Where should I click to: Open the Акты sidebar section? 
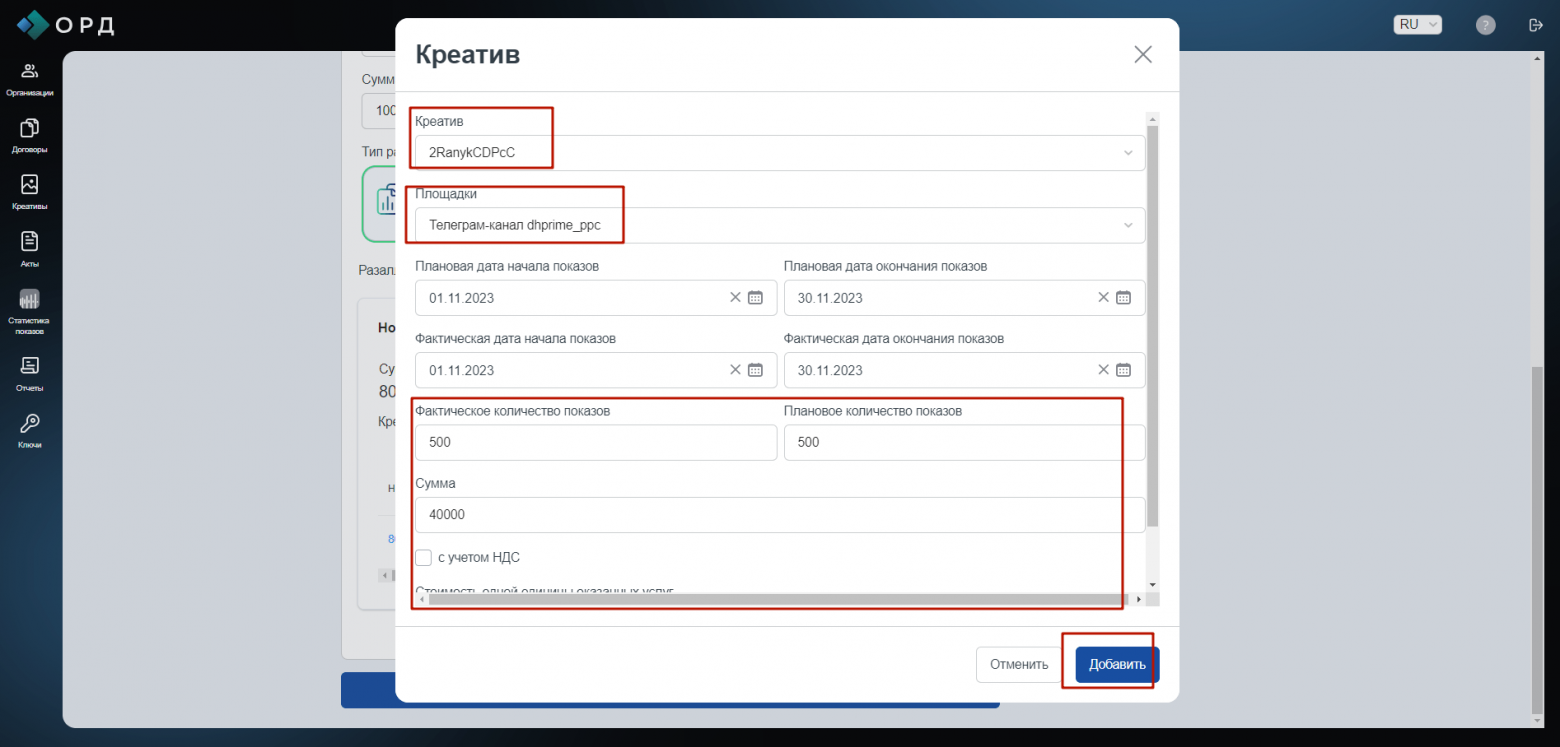pyautogui.click(x=29, y=250)
